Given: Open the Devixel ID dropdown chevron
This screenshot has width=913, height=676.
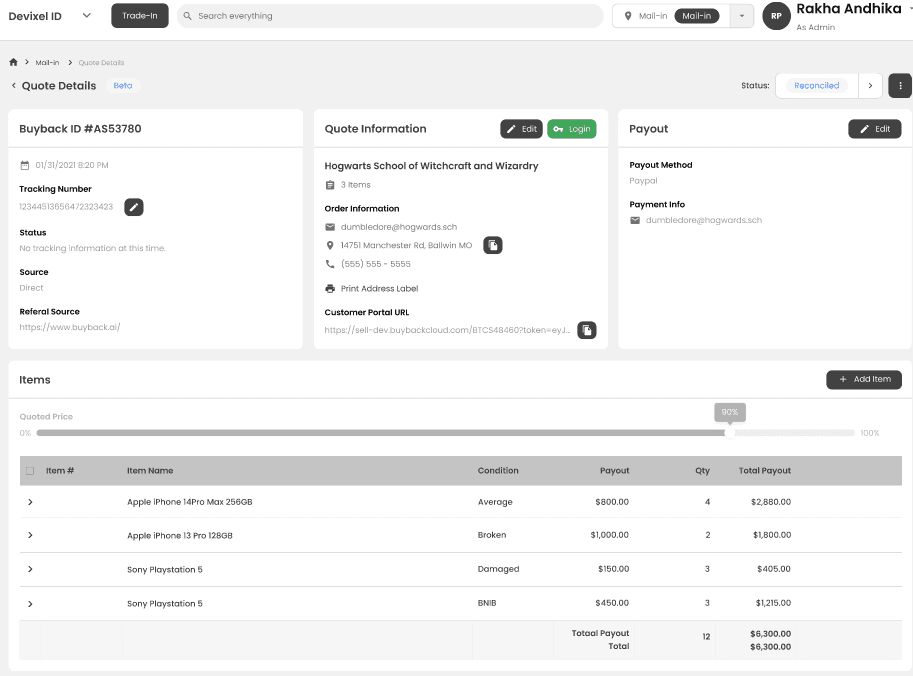Looking at the screenshot, I should [87, 16].
